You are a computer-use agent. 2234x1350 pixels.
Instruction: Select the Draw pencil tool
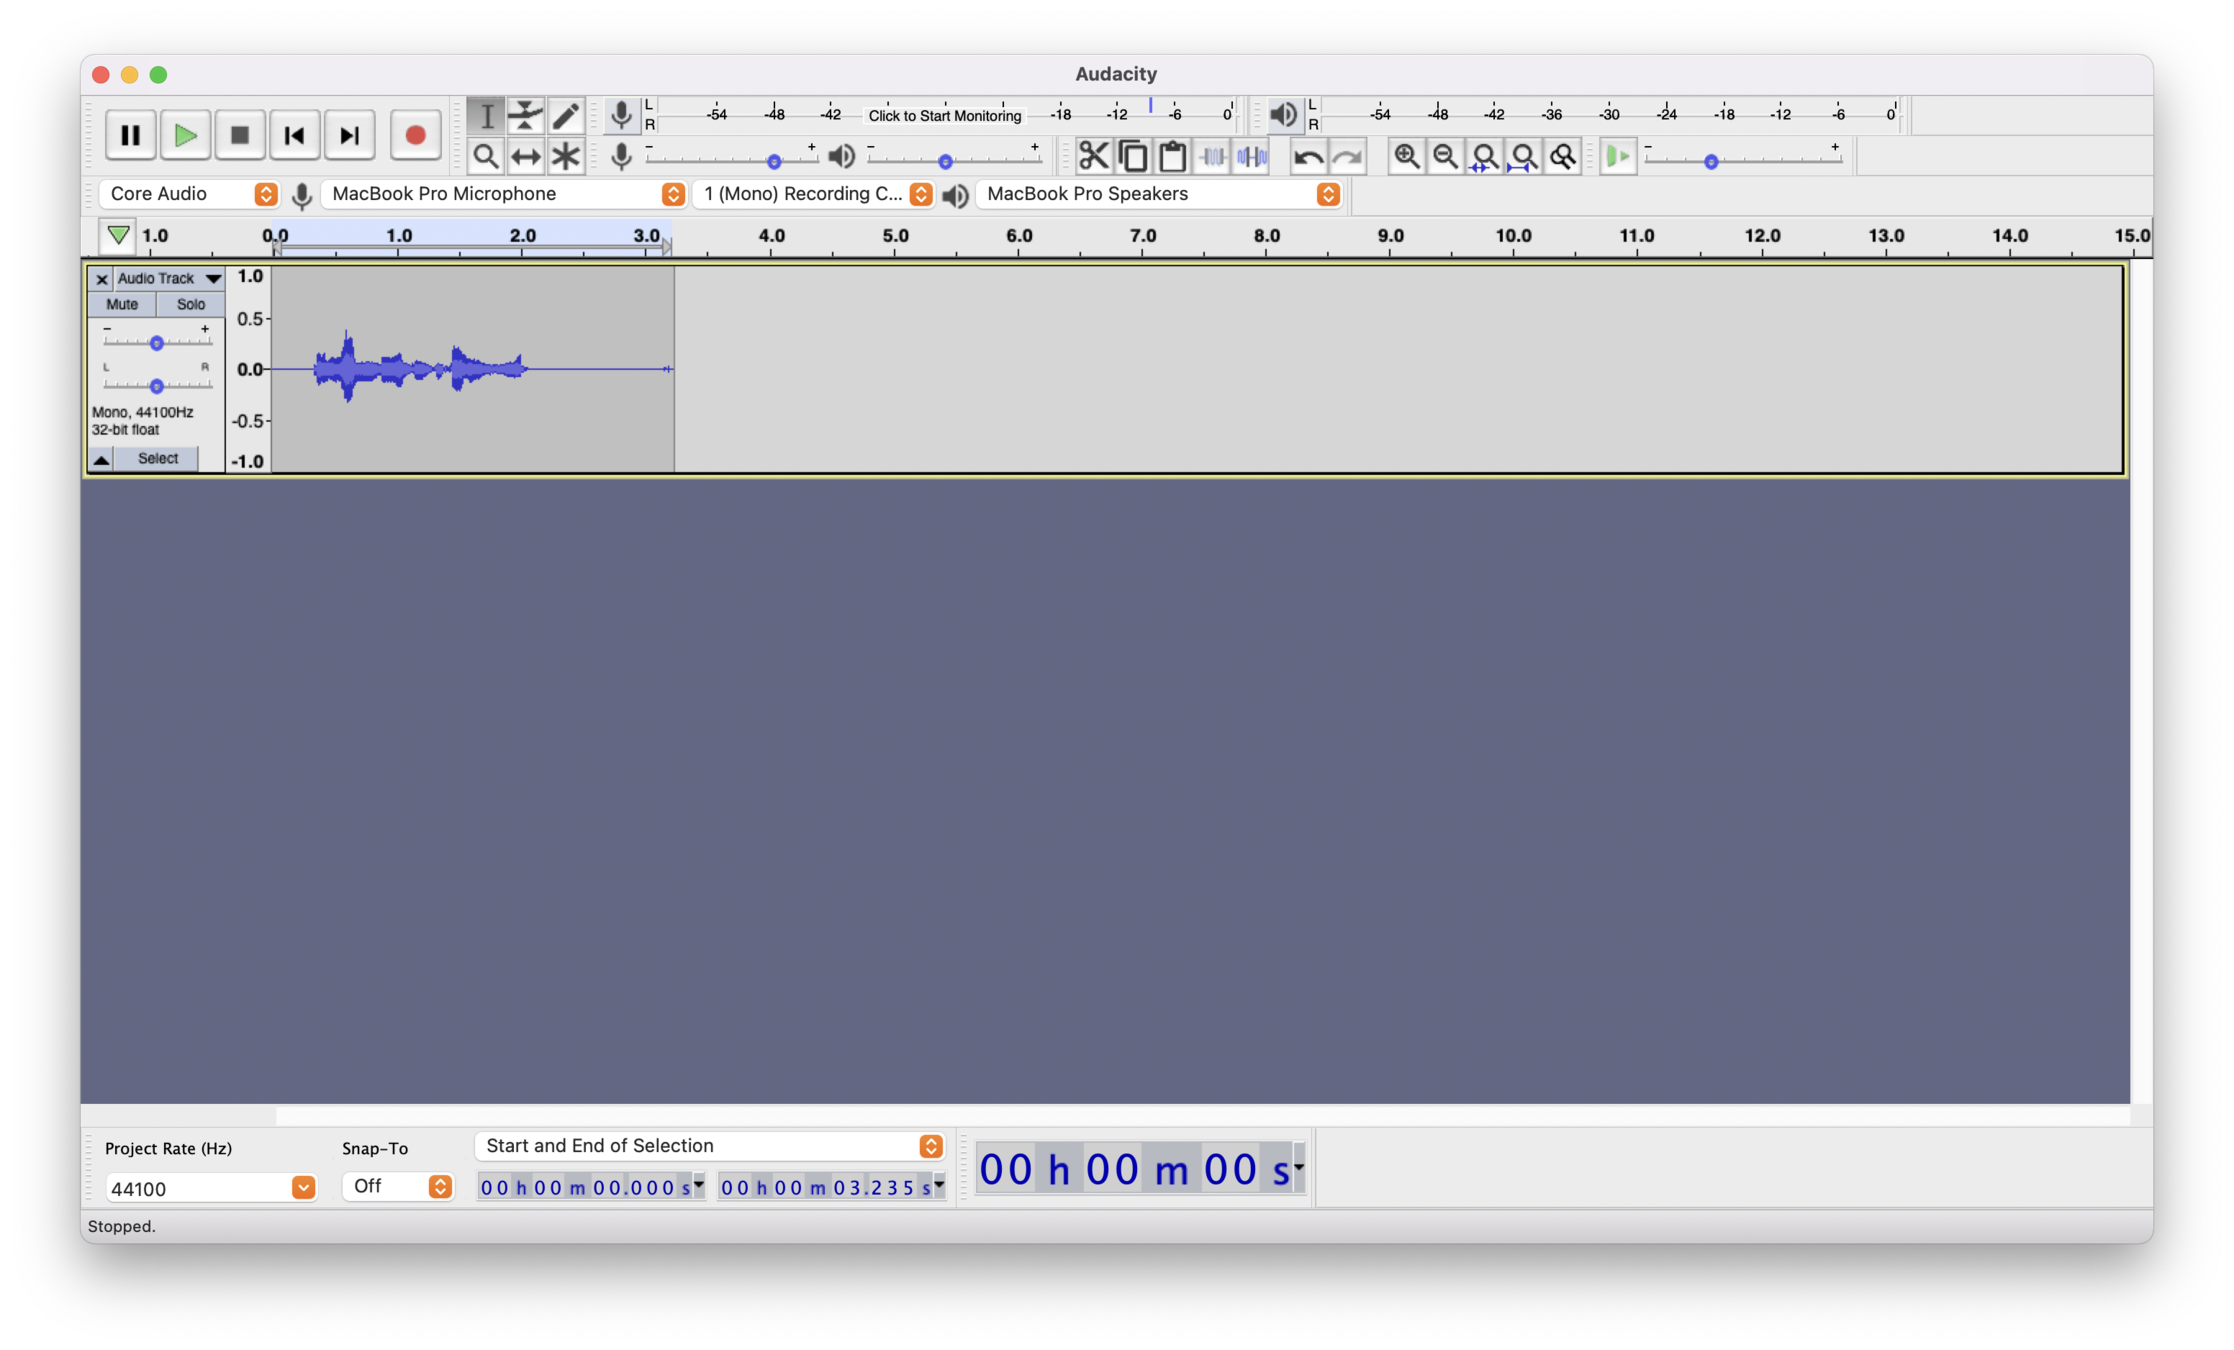566,115
